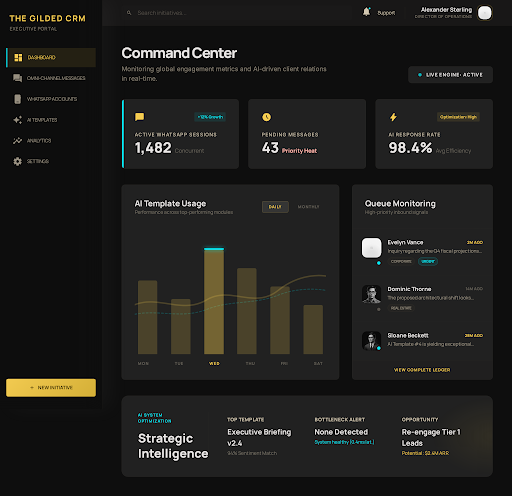
Task: Select the Monday bar in the chart
Action: point(148,317)
